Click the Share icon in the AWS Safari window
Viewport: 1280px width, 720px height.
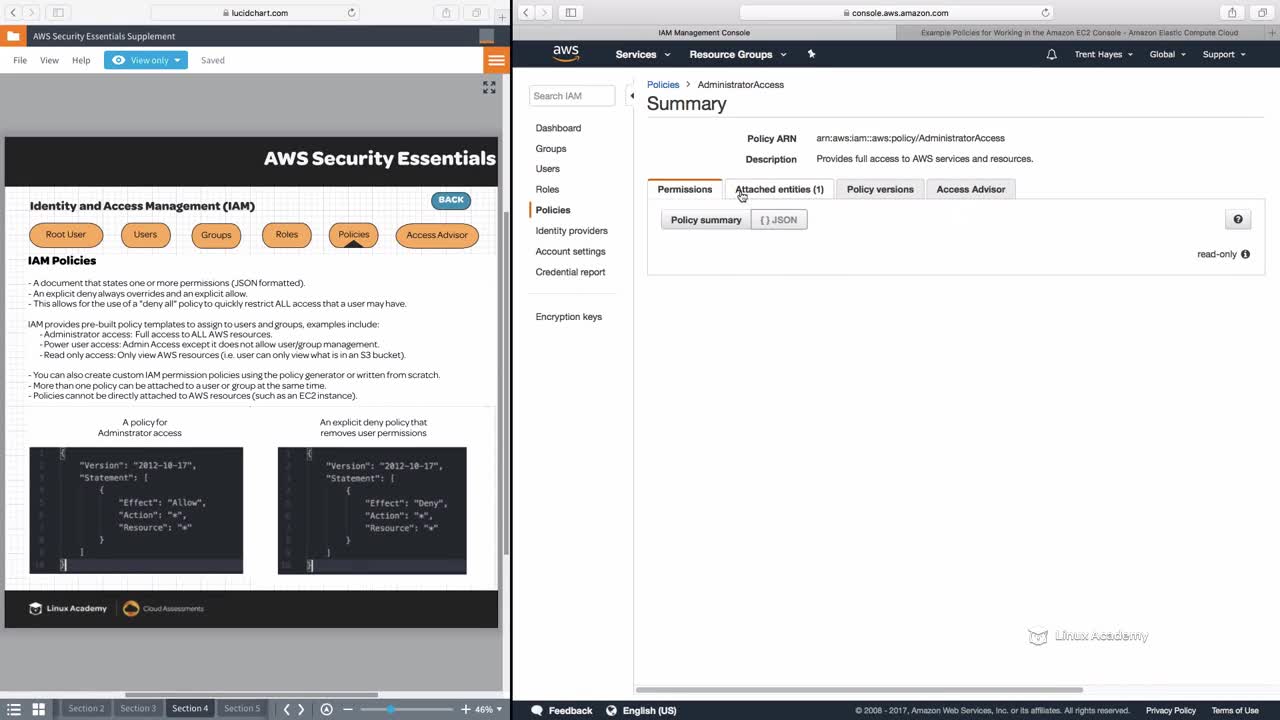[x=1232, y=13]
